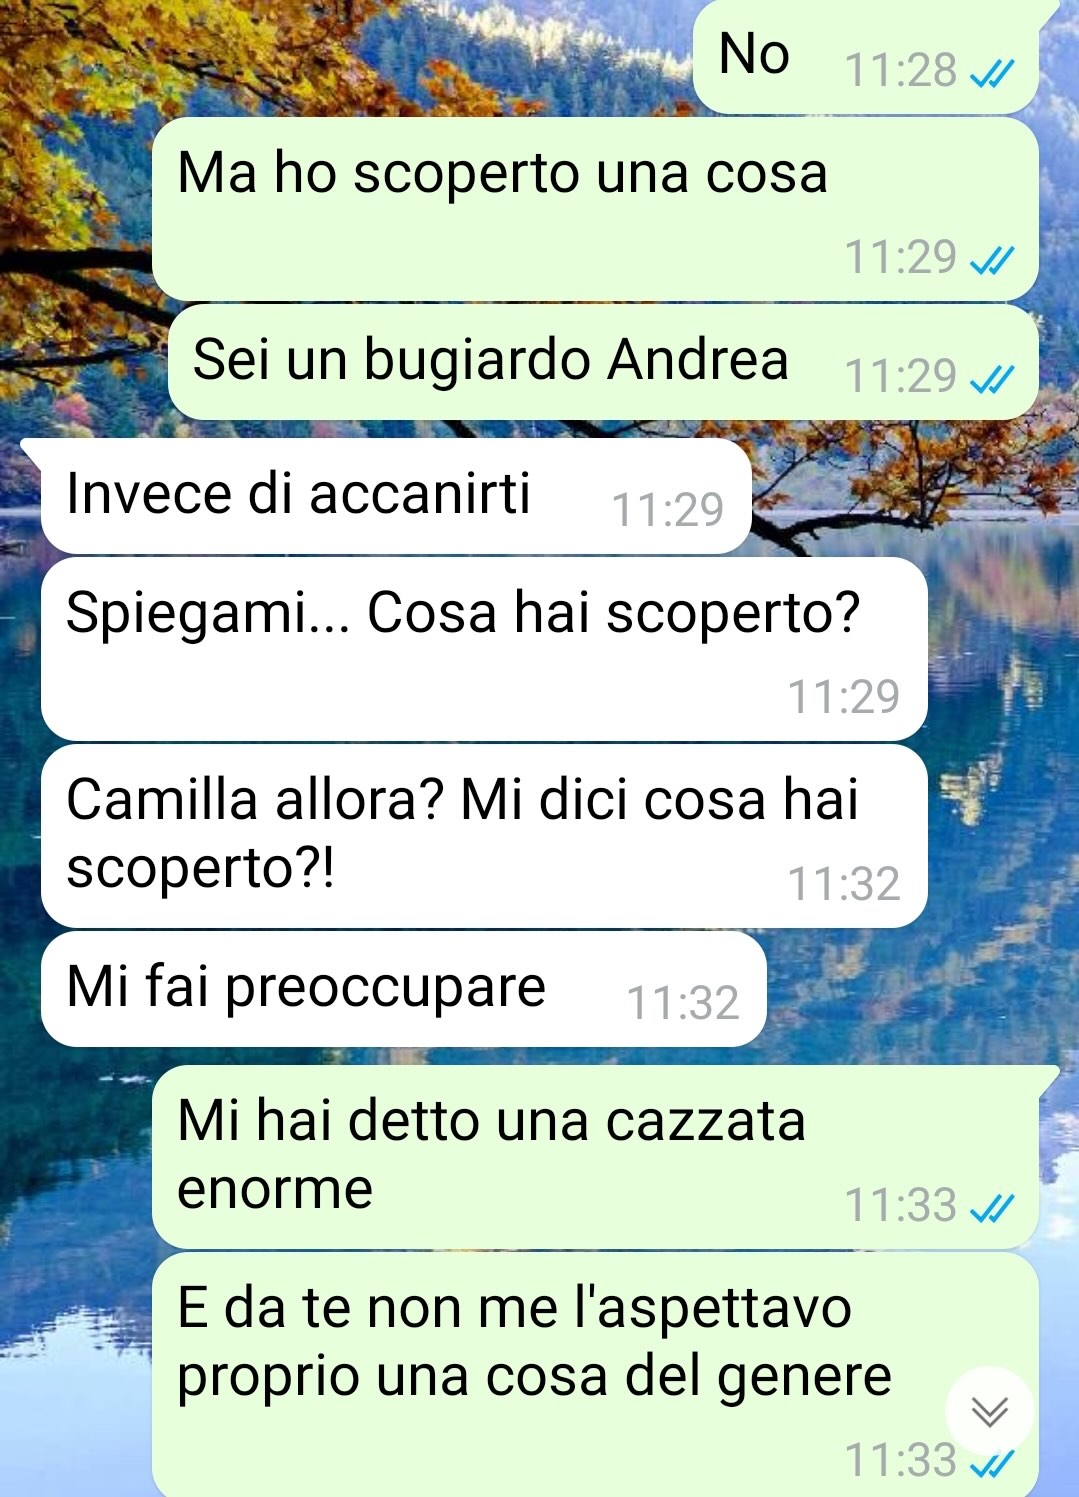Tap the scroll-to-bottom double chevron button

point(990,1411)
